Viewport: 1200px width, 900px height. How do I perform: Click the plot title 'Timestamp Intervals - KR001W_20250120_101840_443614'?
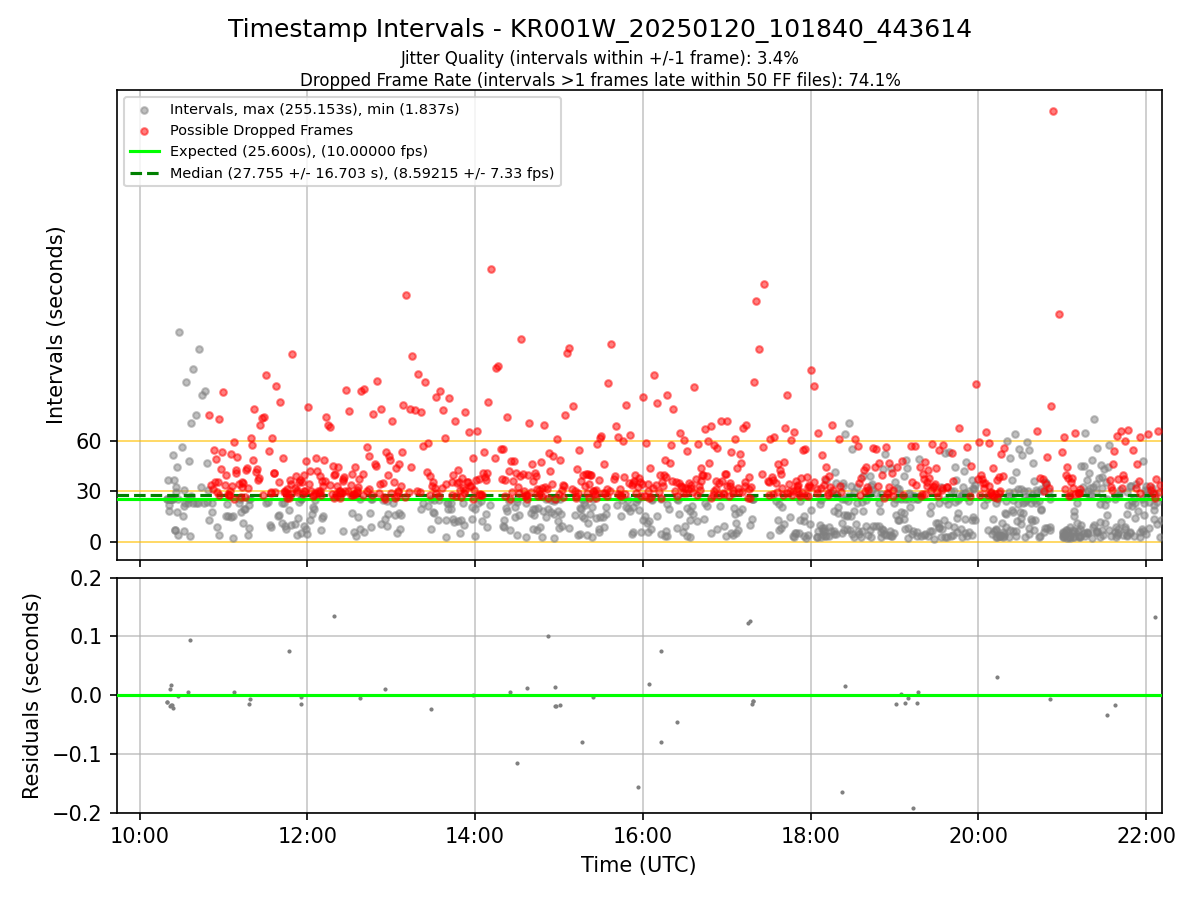[x=599, y=29]
